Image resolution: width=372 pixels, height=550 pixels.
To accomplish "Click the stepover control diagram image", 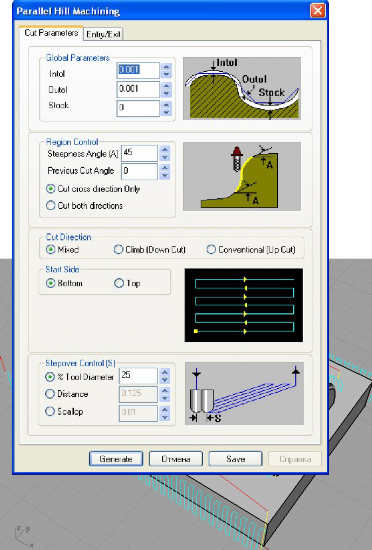I will click(x=244, y=394).
